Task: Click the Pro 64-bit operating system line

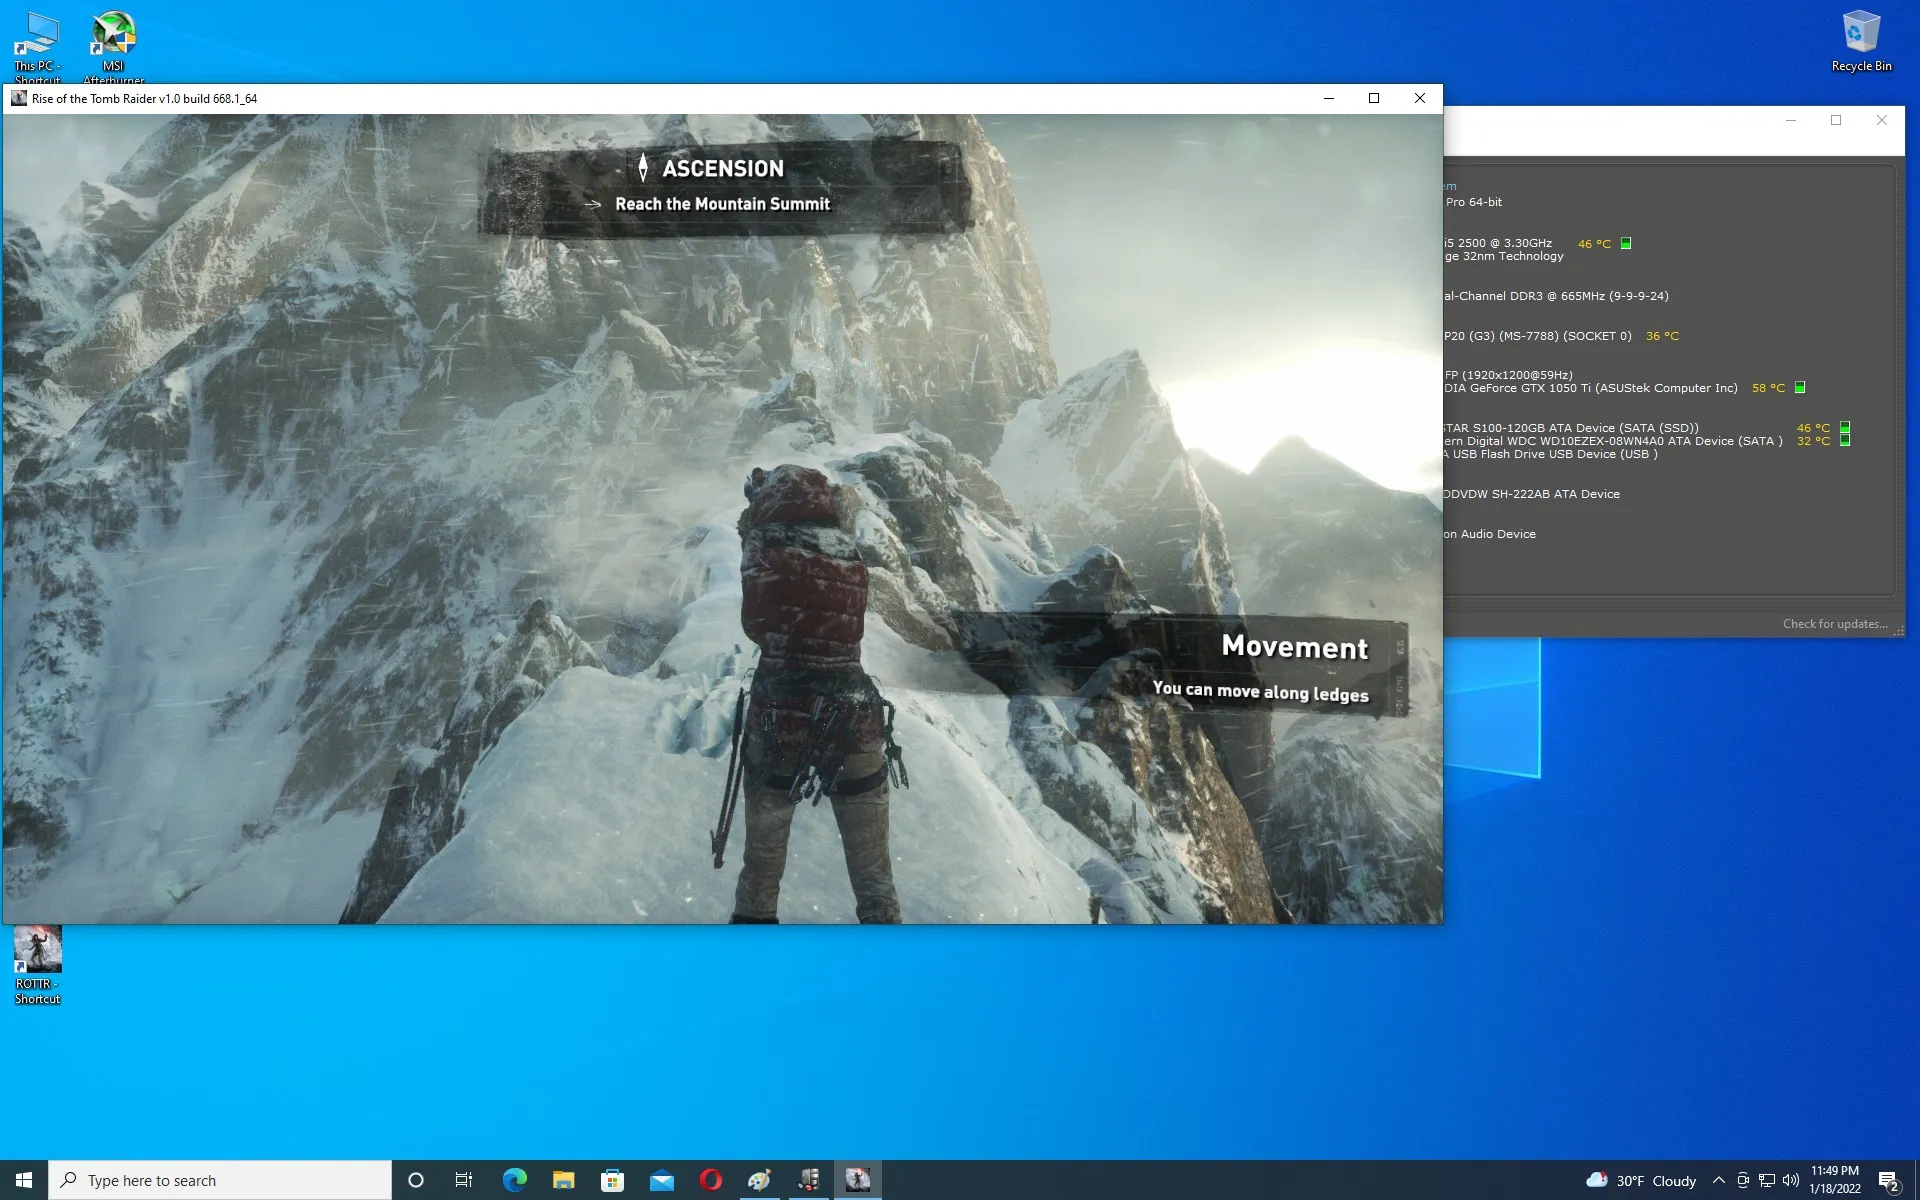Action: pos(1473,202)
